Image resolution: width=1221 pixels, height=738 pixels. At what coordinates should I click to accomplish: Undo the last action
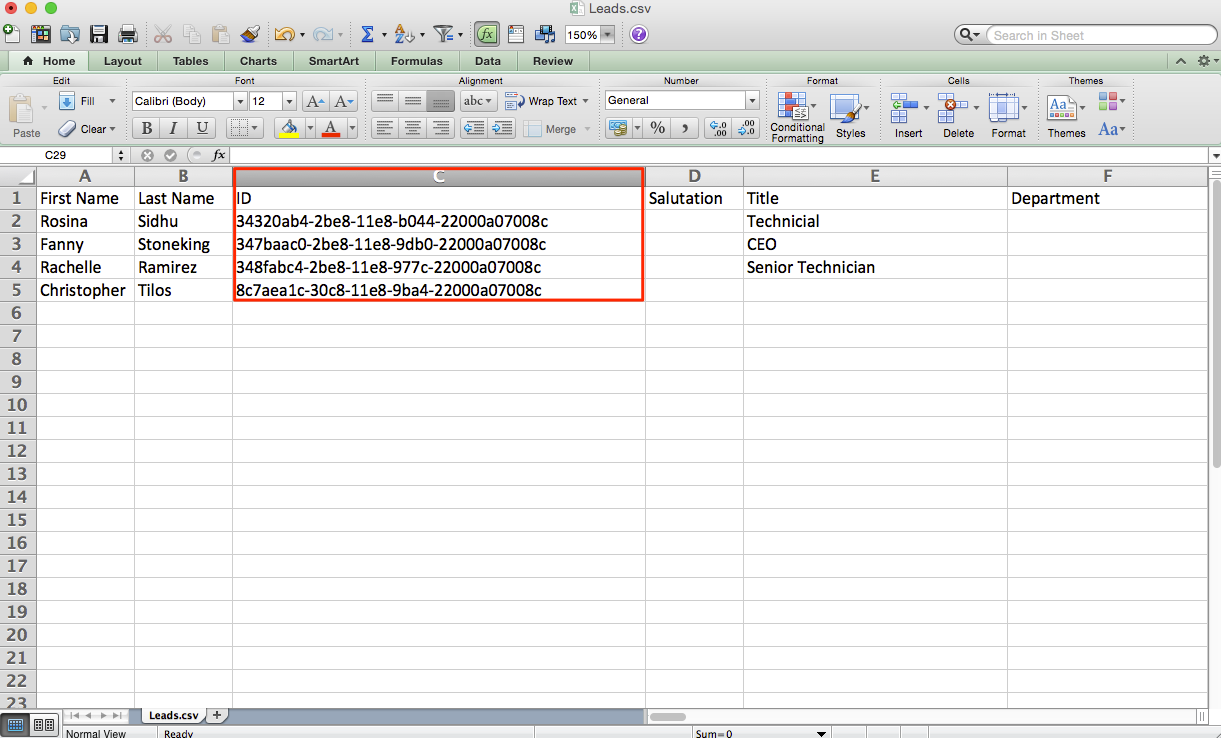tap(284, 35)
